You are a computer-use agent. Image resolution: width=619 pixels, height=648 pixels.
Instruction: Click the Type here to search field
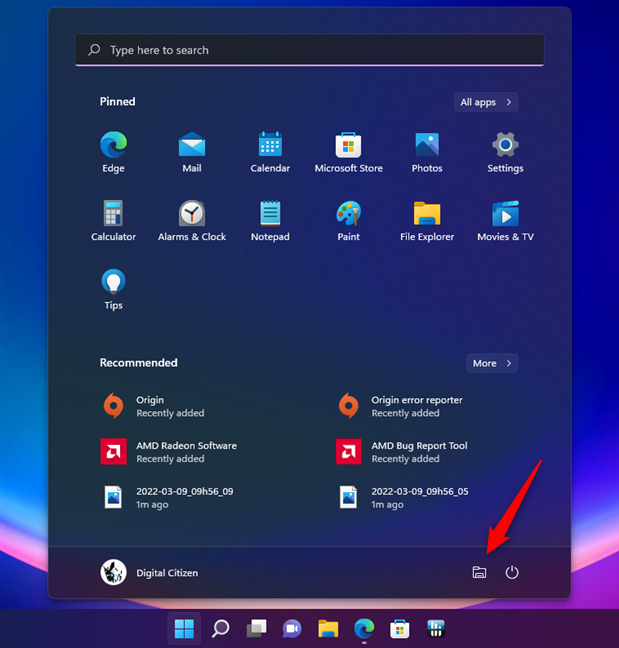(x=310, y=50)
